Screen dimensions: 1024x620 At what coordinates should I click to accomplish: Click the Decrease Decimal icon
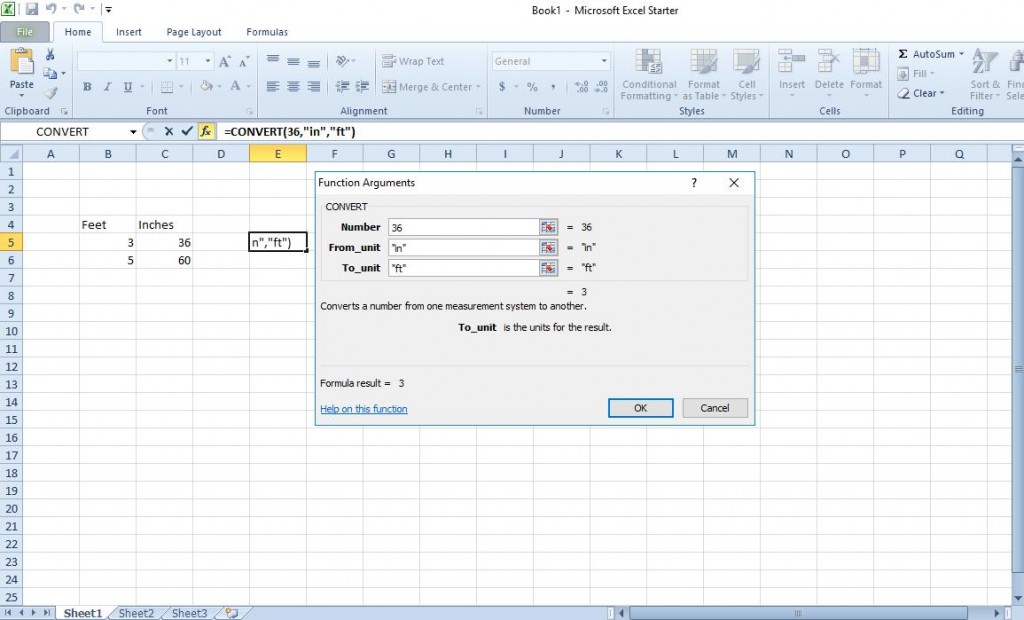[601, 86]
